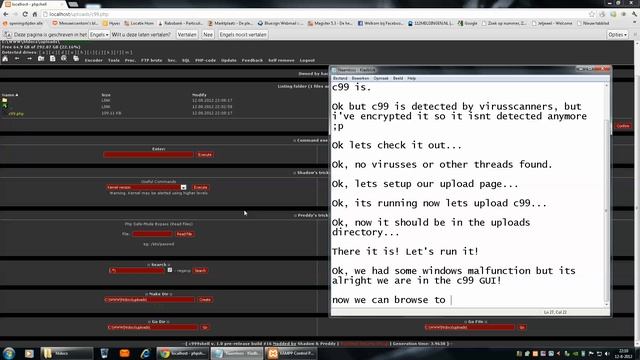The height and width of the screenshot is (360, 640).
Task: Open the Chrome wrench menu
Action: [x=634, y=14]
